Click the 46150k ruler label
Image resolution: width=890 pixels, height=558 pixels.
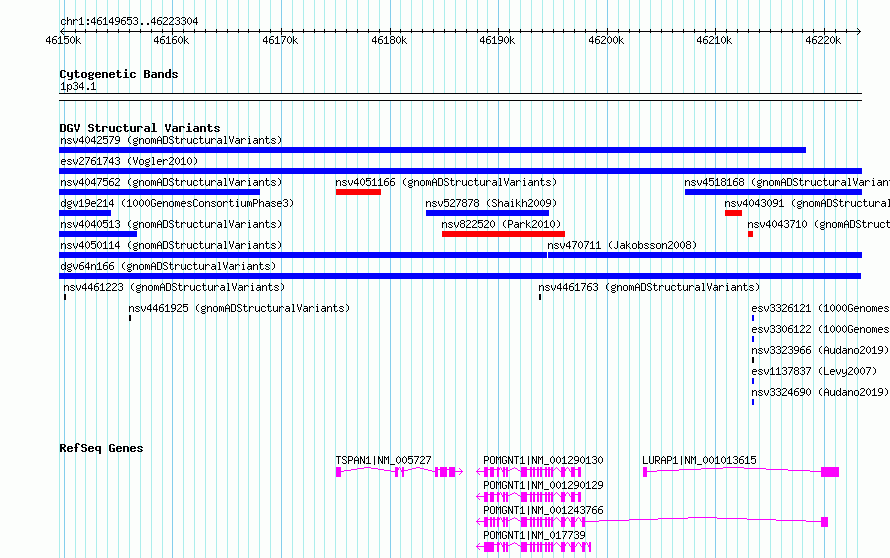tap(63, 40)
